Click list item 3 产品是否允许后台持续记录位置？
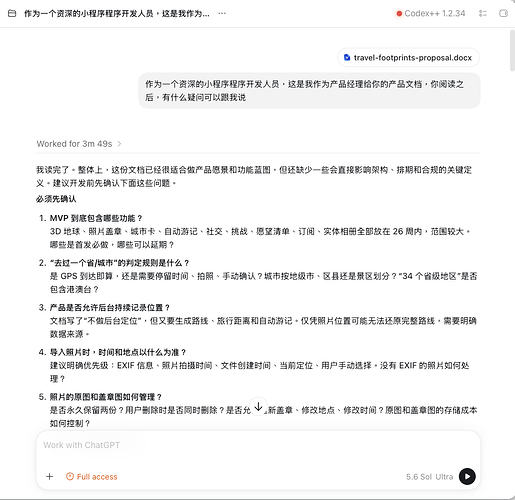This screenshot has height=500, width=515. 110,307
